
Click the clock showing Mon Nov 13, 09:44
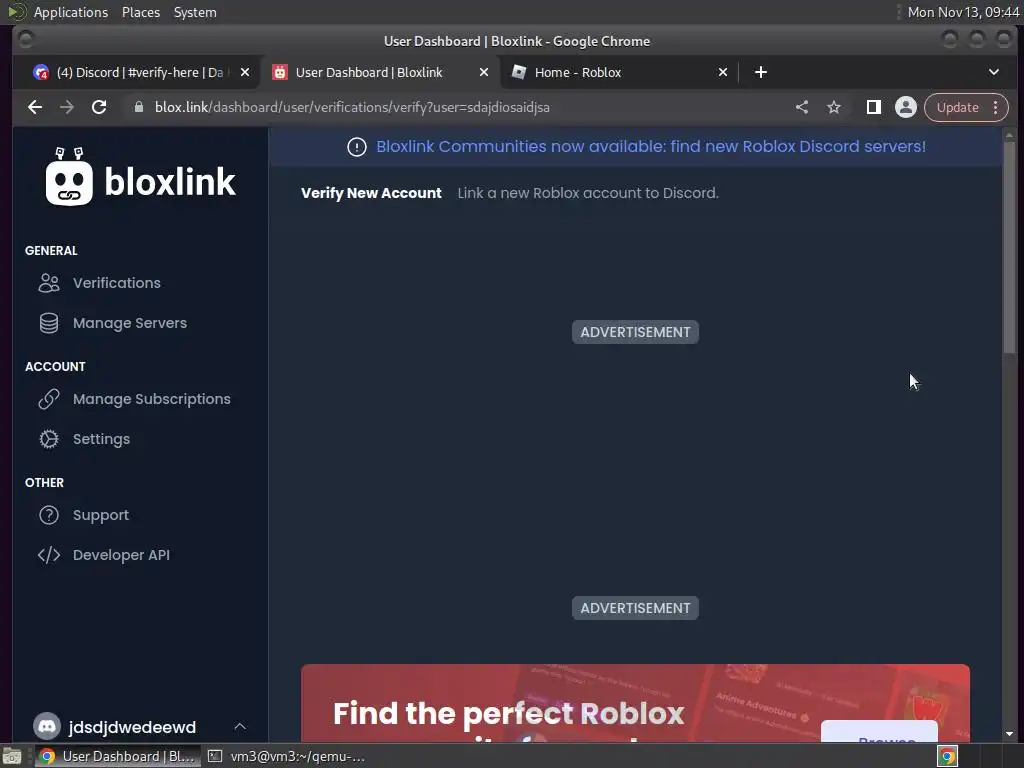963,12
